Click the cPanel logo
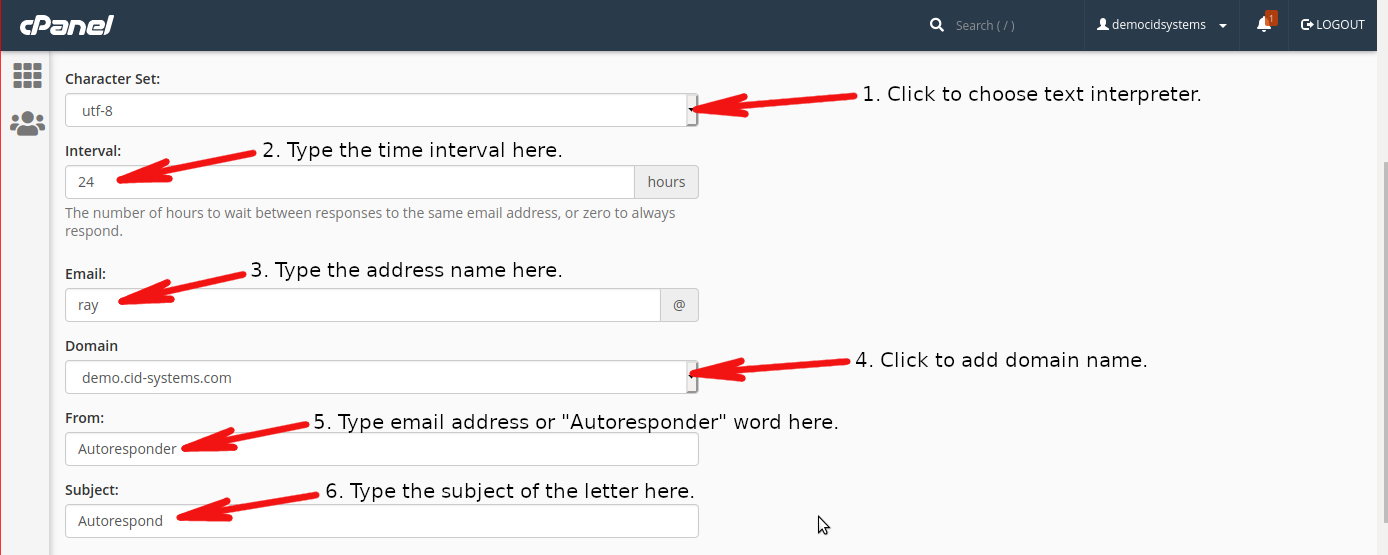The height and width of the screenshot is (555, 1388). (67, 25)
